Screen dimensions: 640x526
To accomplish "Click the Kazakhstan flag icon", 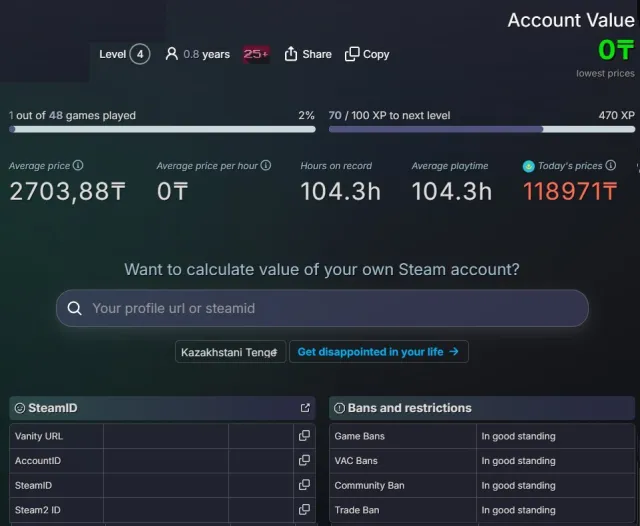I will click(529, 166).
